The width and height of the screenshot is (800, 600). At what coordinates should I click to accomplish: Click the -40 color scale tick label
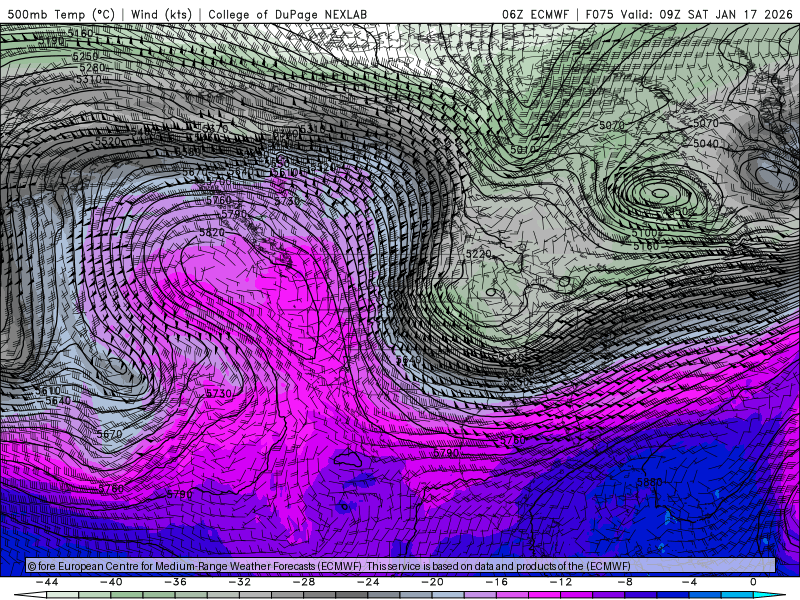click(111, 582)
